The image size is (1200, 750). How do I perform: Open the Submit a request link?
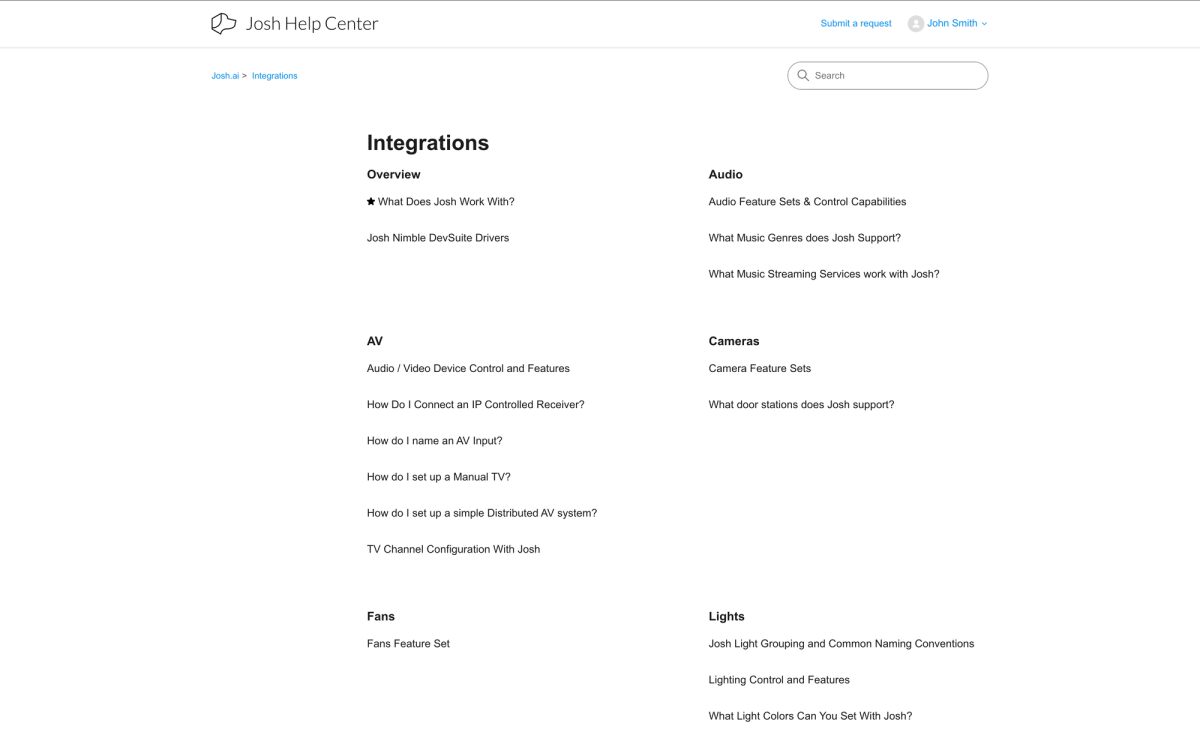856,23
